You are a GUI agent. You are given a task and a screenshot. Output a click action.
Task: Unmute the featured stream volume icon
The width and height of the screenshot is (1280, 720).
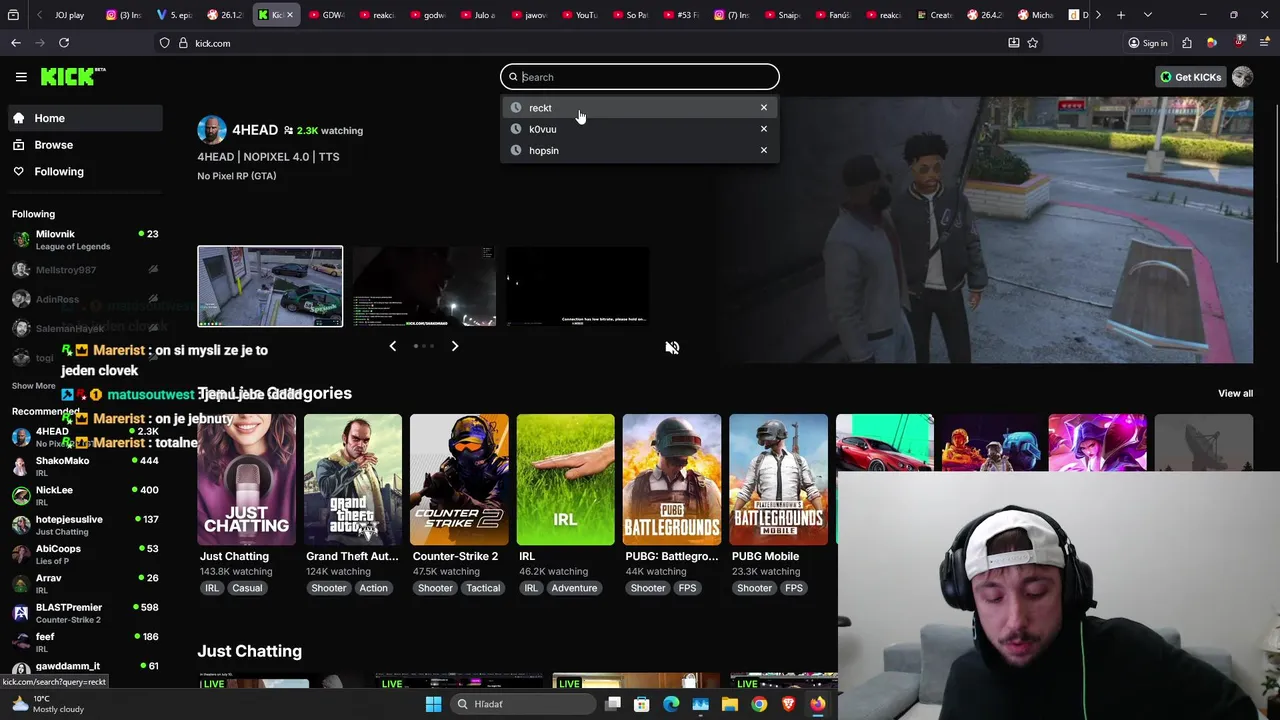(x=672, y=348)
